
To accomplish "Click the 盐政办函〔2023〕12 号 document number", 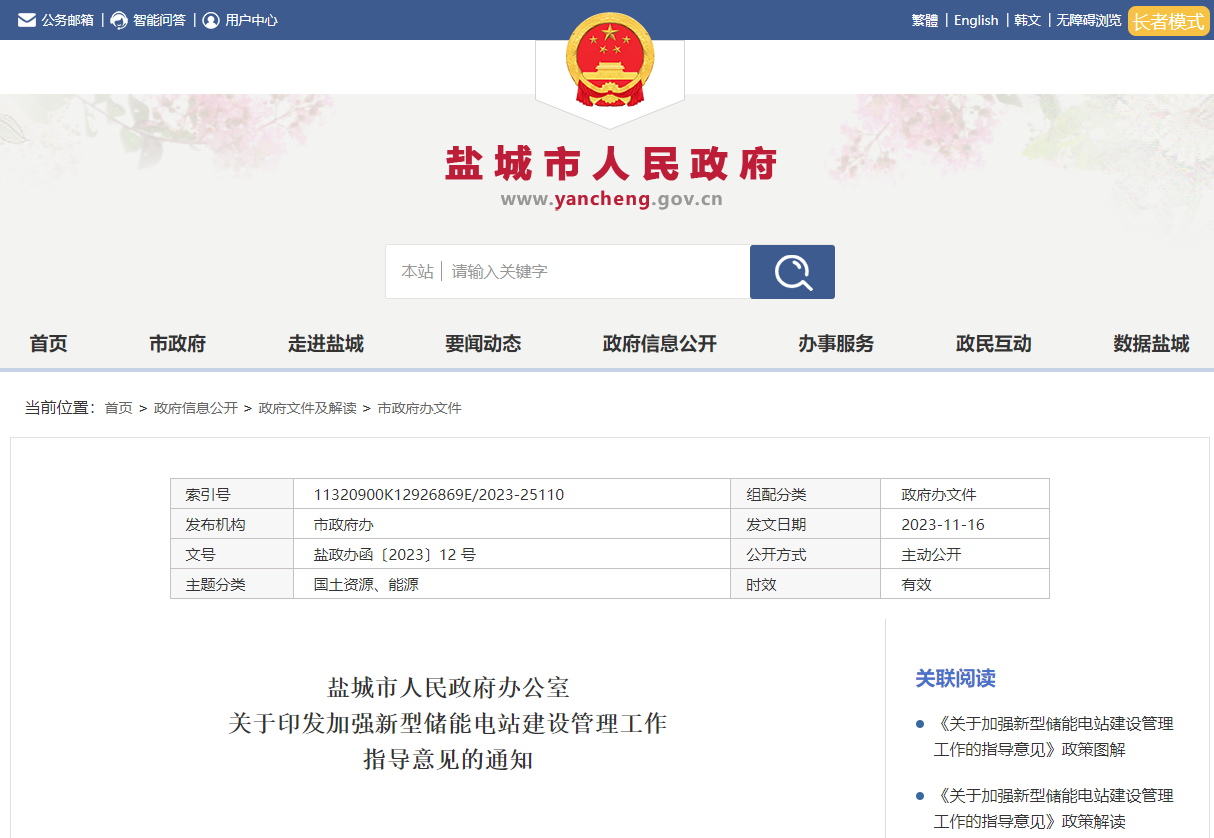I will point(394,554).
